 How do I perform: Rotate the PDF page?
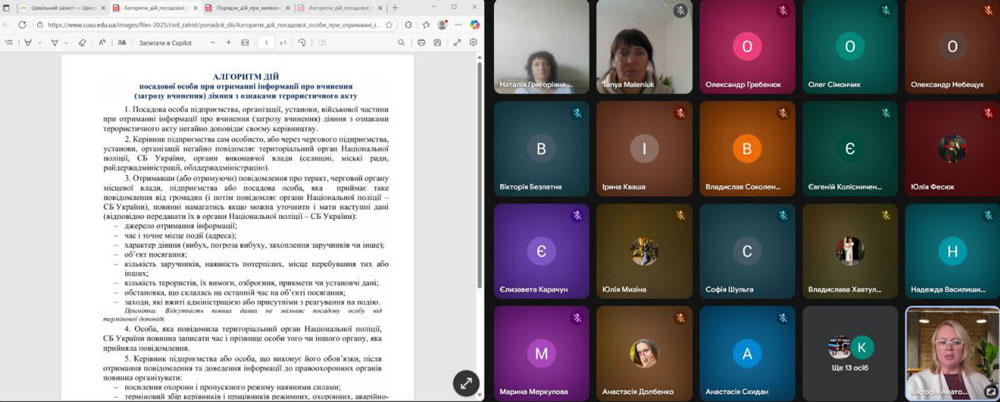coord(301,43)
